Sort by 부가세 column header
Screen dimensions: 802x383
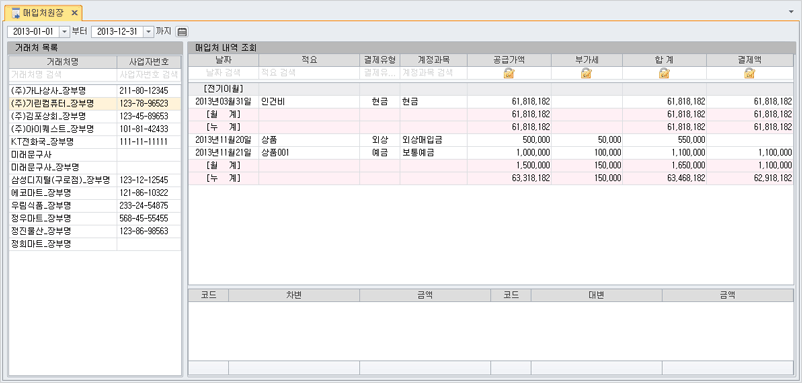[x=587, y=60]
